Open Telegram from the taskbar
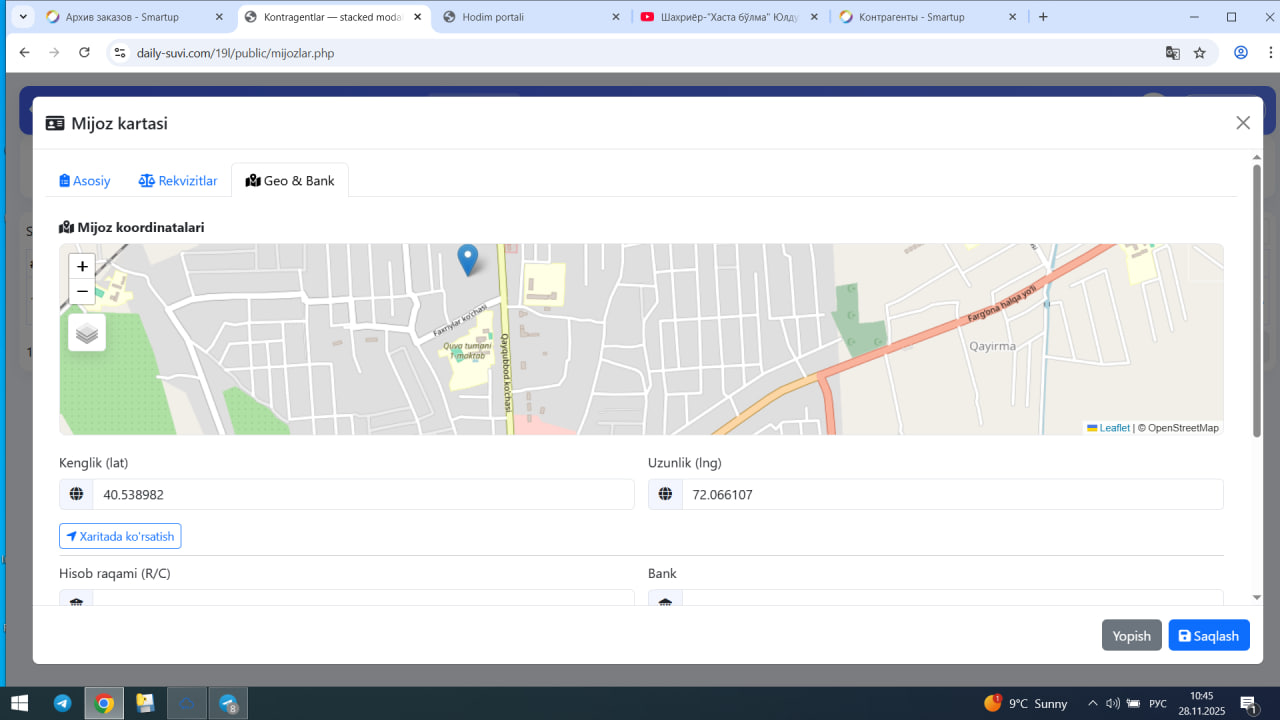Viewport: 1280px width, 720px height. click(x=62, y=703)
